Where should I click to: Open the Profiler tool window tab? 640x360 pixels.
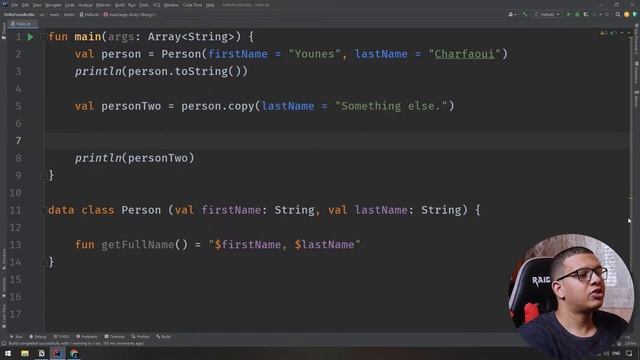pyautogui.click(x=140, y=337)
